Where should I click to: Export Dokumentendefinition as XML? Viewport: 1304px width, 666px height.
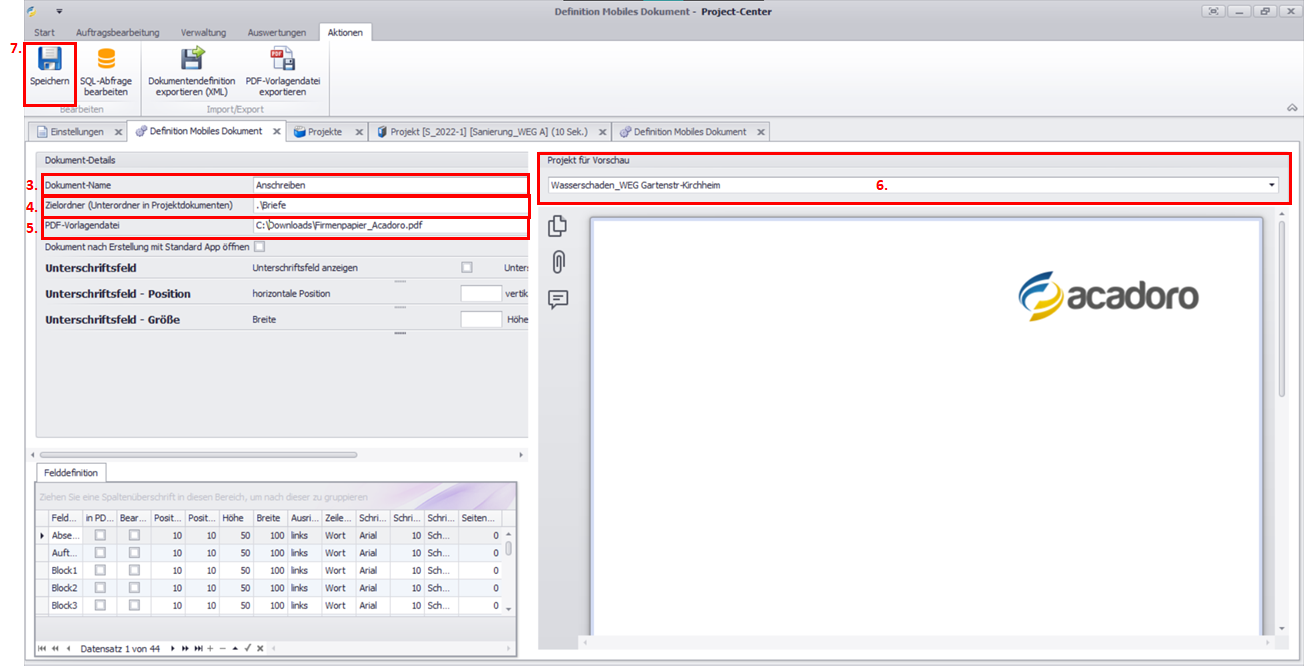[191, 60]
